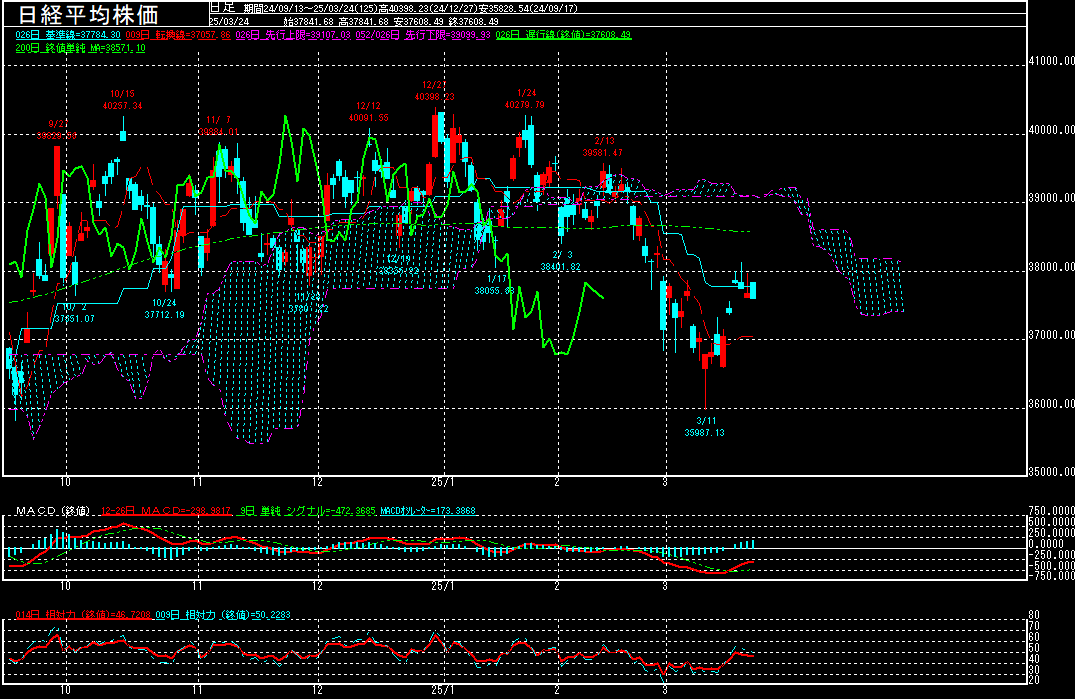Screen dimensions: 1076x699
Task: Click the 40000.00 price axis label
Action: tap(1052, 130)
